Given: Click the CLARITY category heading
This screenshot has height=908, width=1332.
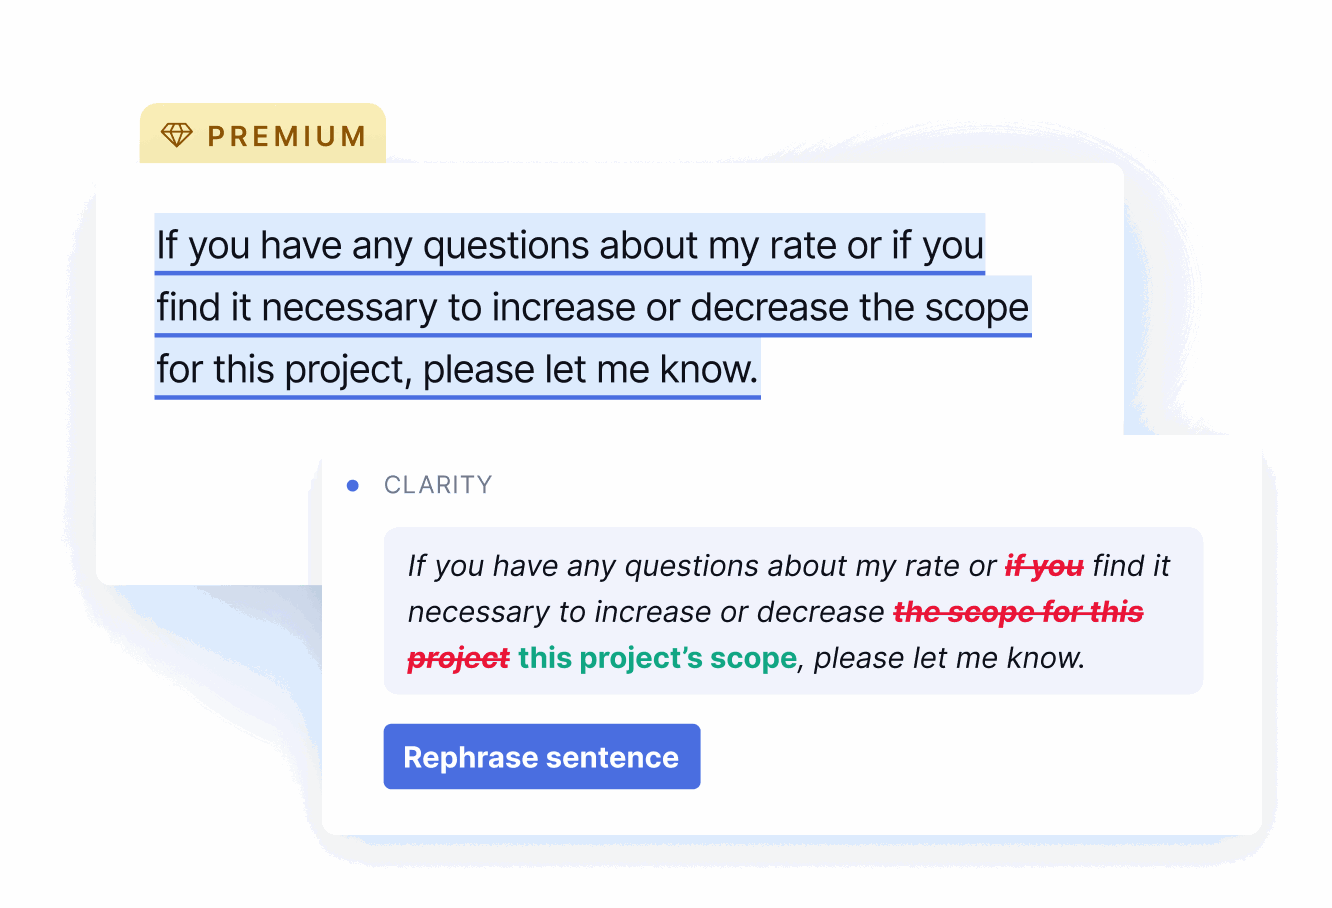Looking at the screenshot, I should click(438, 485).
